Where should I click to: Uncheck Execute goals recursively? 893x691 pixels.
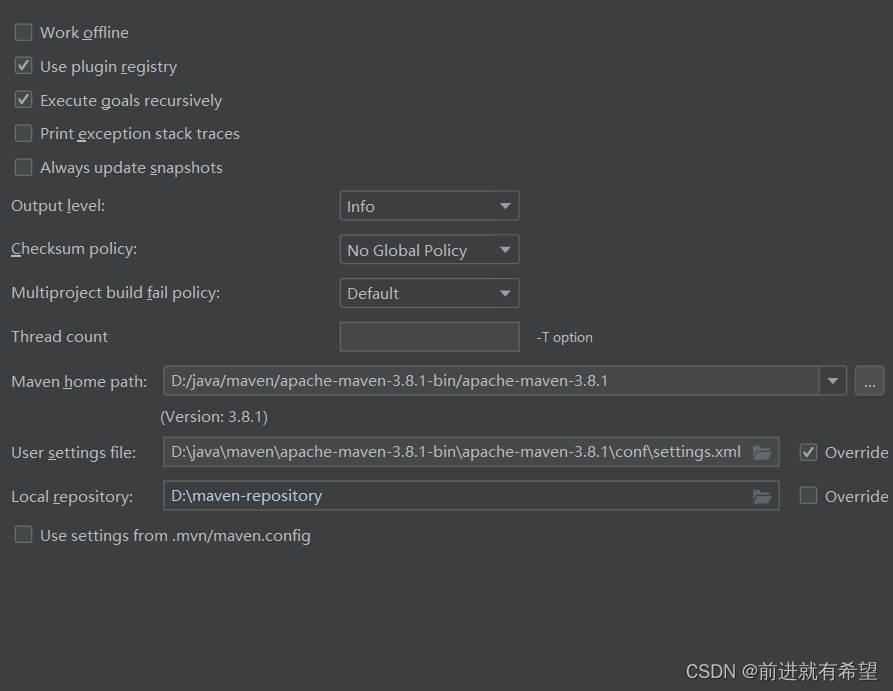pyautogui.click(x=23, y=100)
